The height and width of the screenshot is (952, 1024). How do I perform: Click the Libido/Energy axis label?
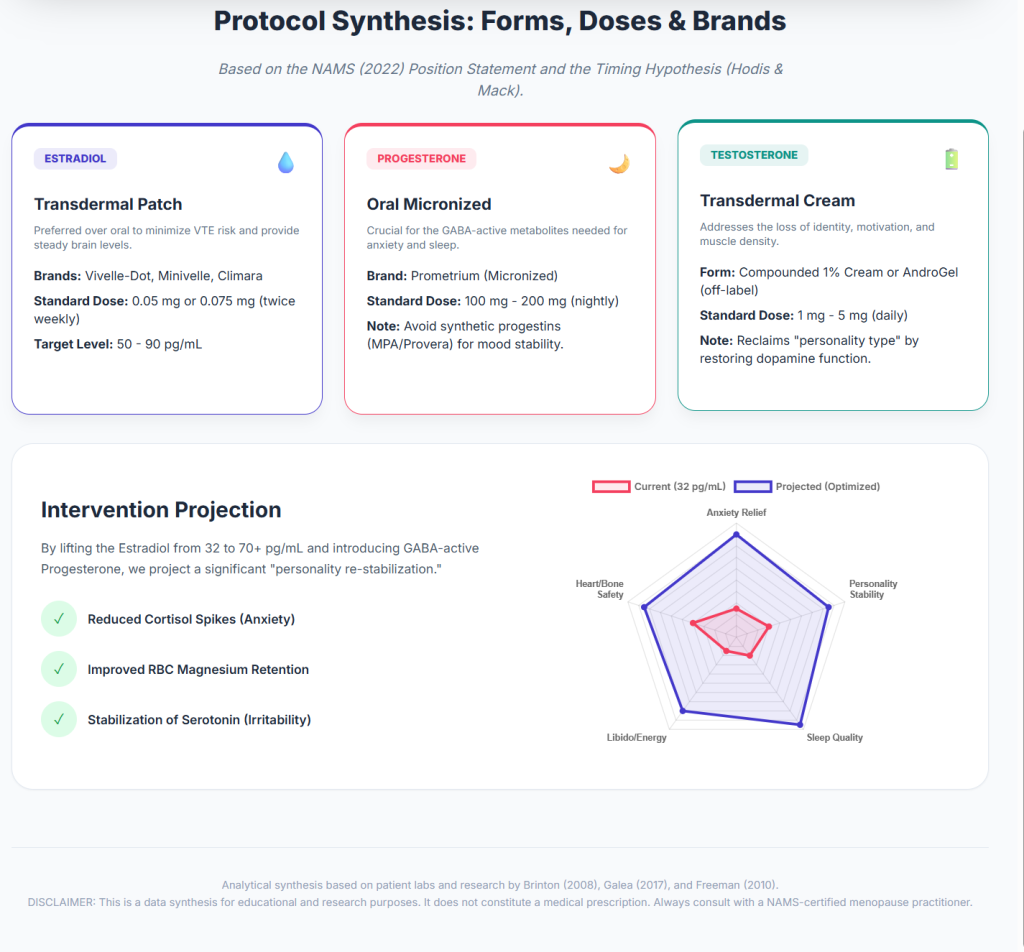tap(637, 737)
